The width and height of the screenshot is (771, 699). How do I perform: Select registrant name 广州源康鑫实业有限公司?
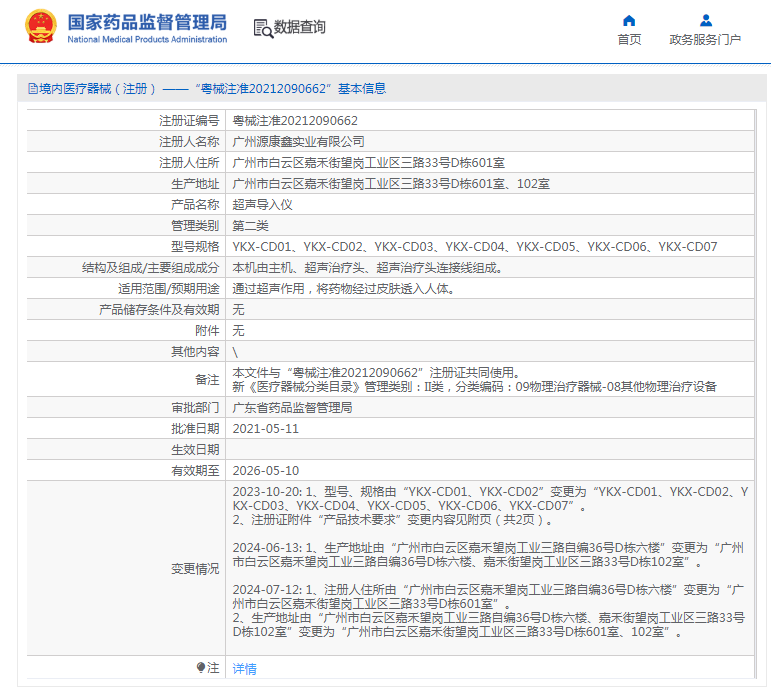[x=298, y=142]
